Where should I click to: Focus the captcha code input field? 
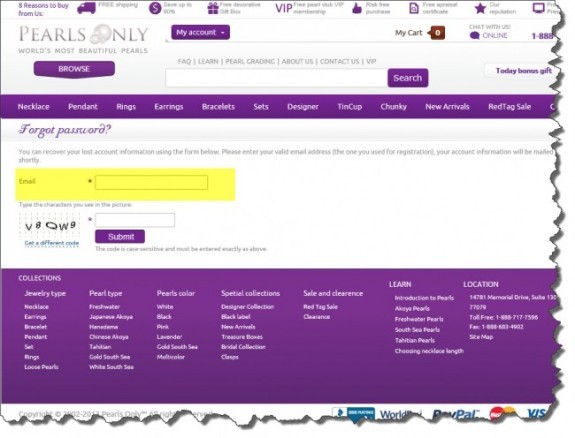[135, 220]
